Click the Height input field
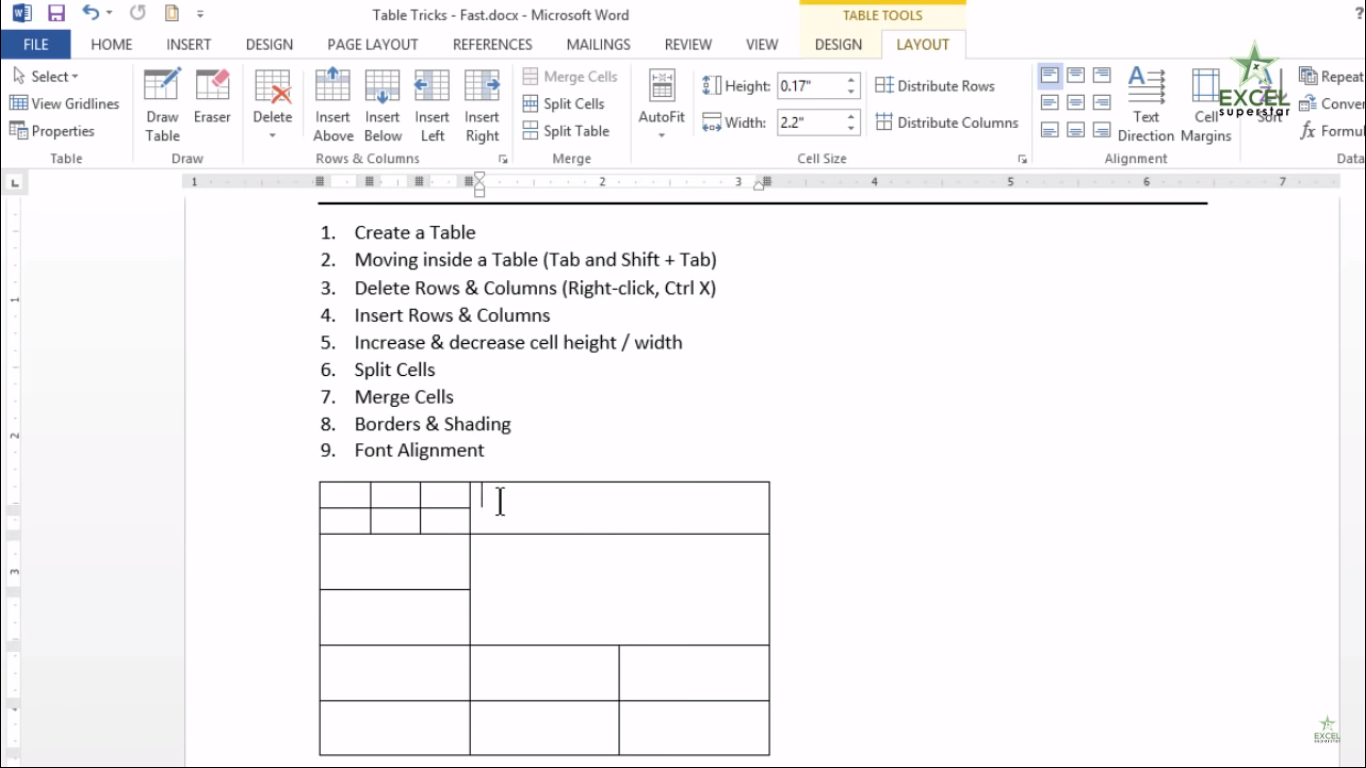This screenshot has height=768, width=1366. click(x=811, y=86)
